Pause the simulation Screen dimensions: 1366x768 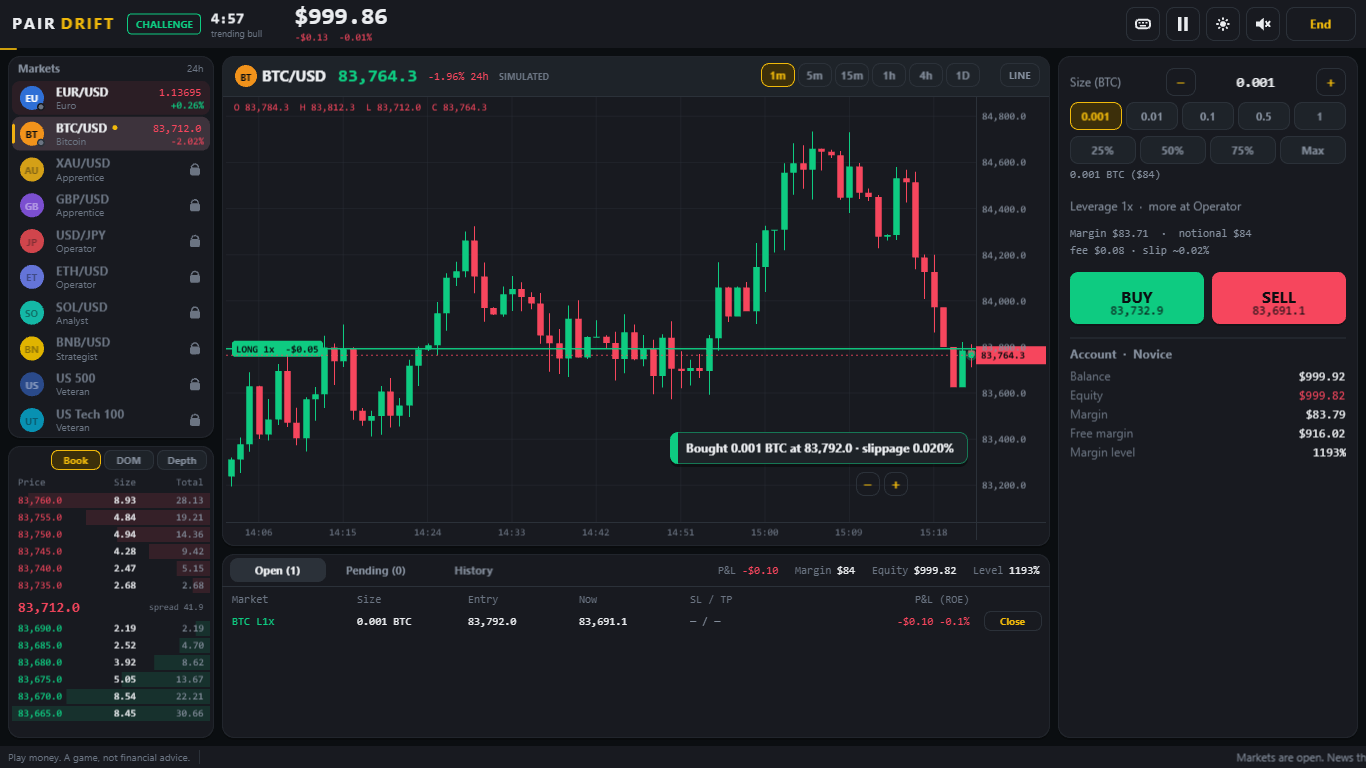(x=1183, y=24)
